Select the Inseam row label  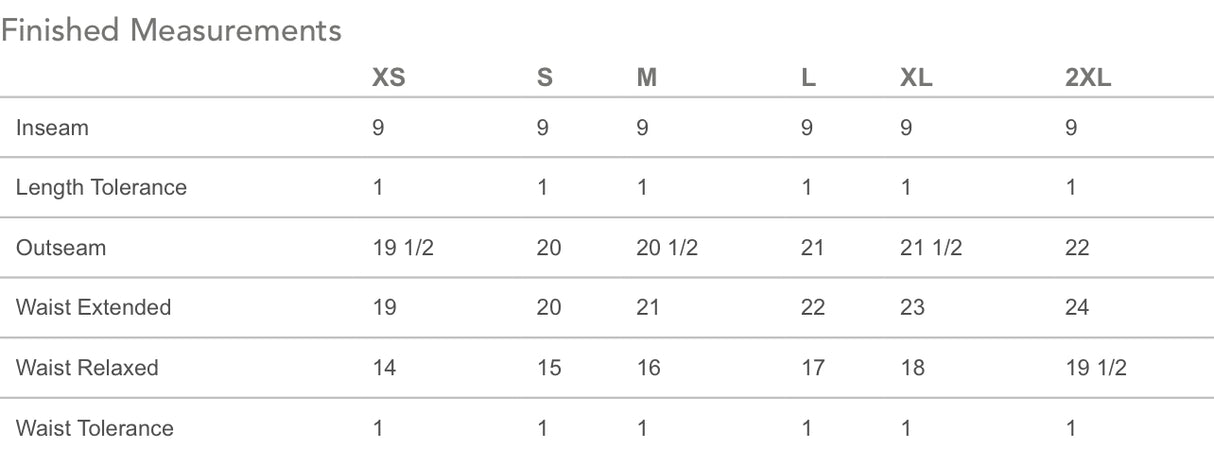(52, 128)
